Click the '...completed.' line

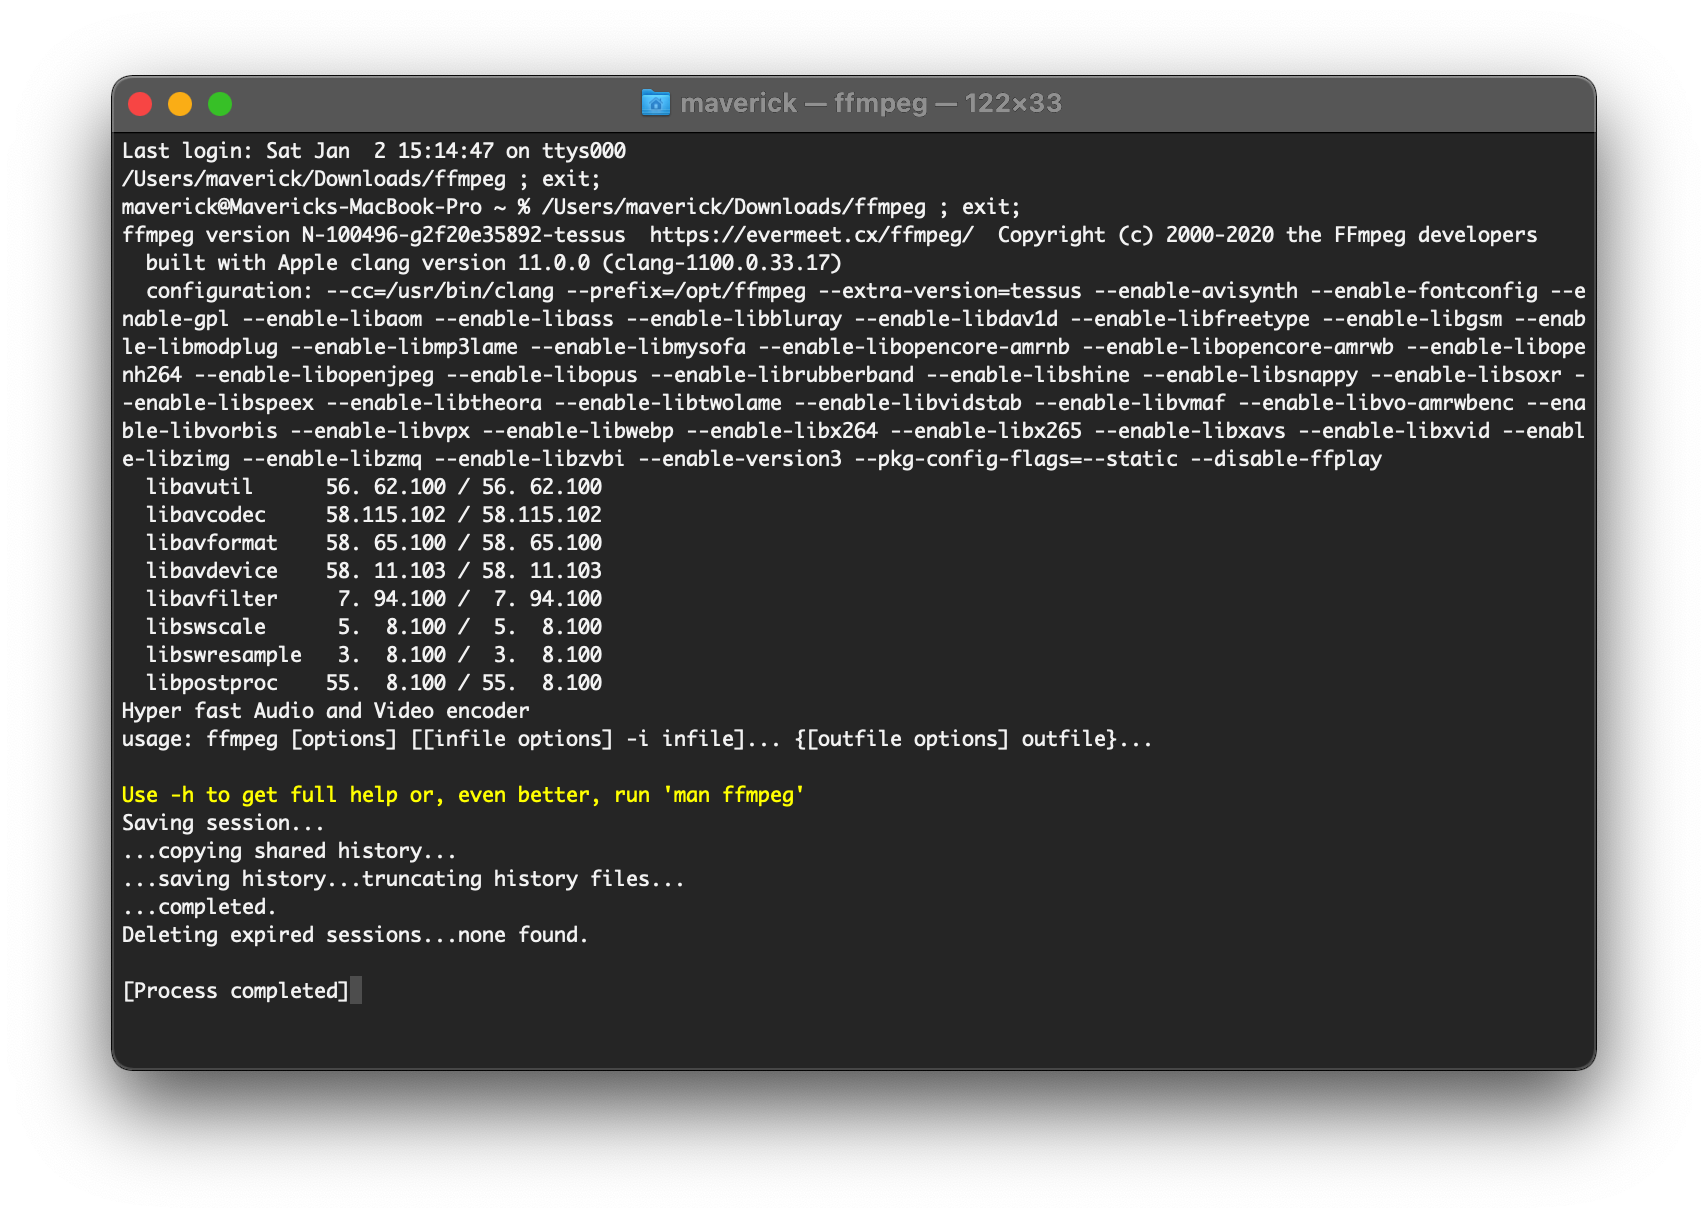199,907
